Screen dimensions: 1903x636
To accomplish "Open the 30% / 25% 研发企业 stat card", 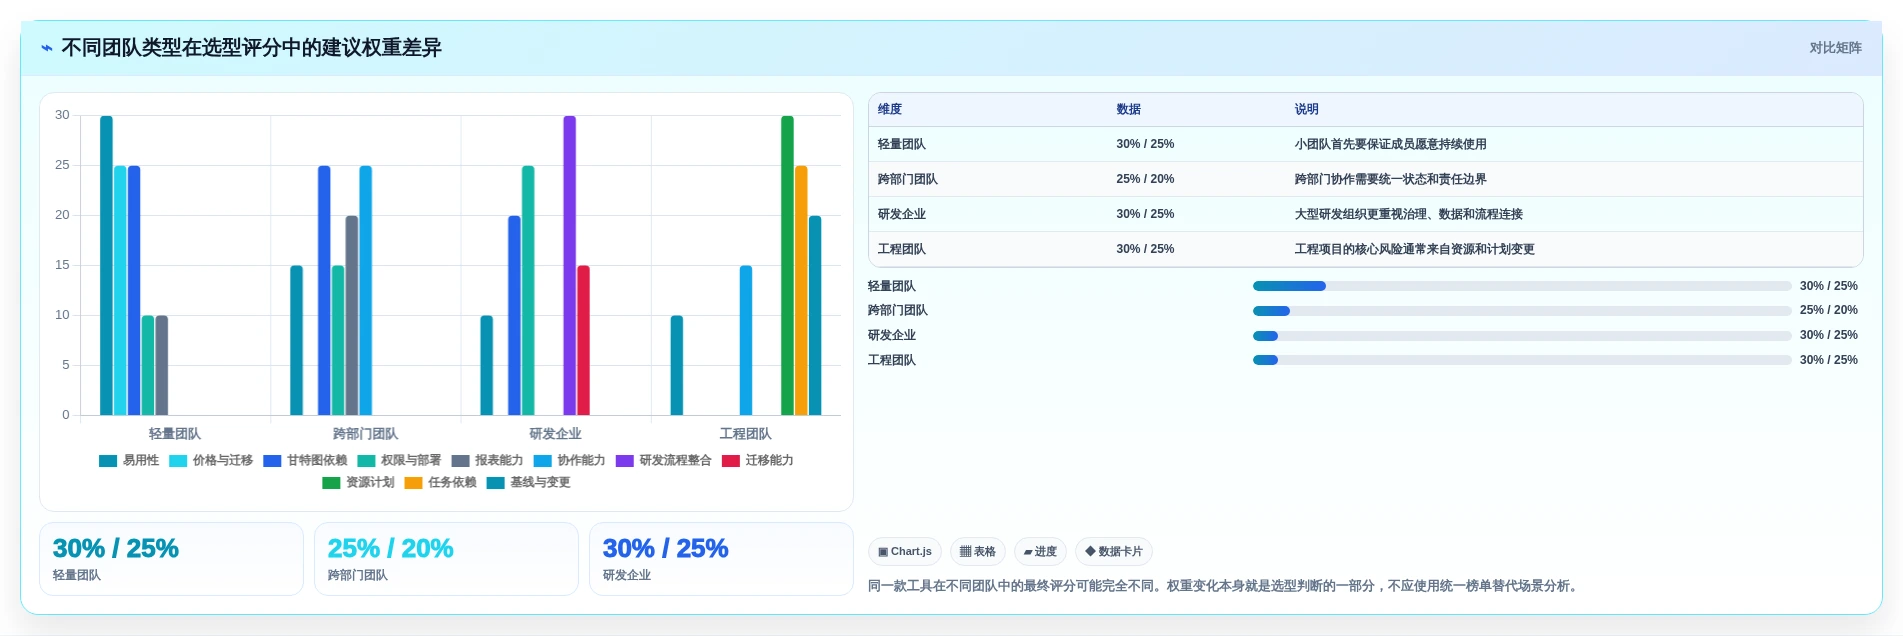I will (x=721, y=560).
